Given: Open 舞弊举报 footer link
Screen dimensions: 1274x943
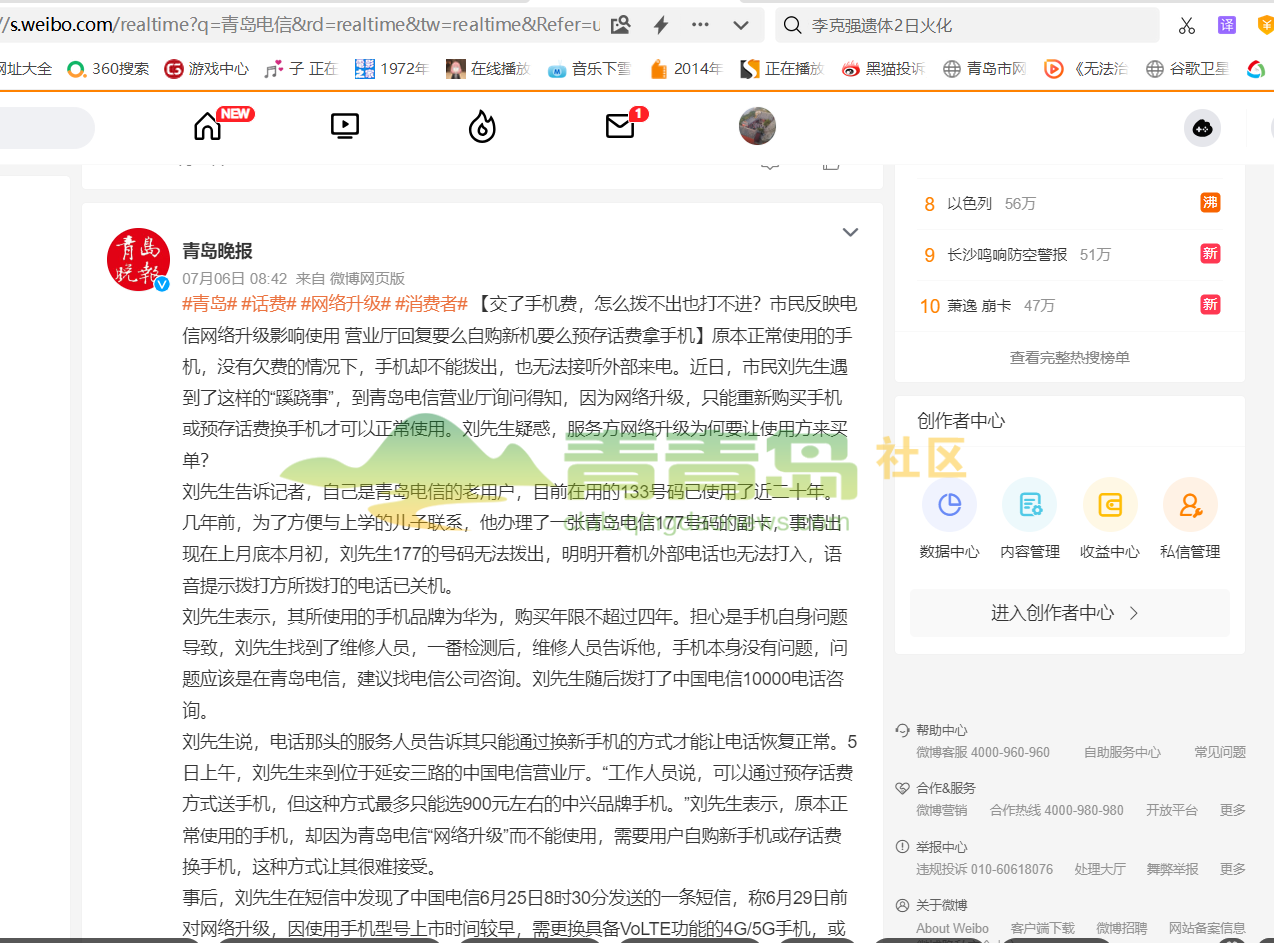Looking at the screenshot, I should coord(1172,869).
